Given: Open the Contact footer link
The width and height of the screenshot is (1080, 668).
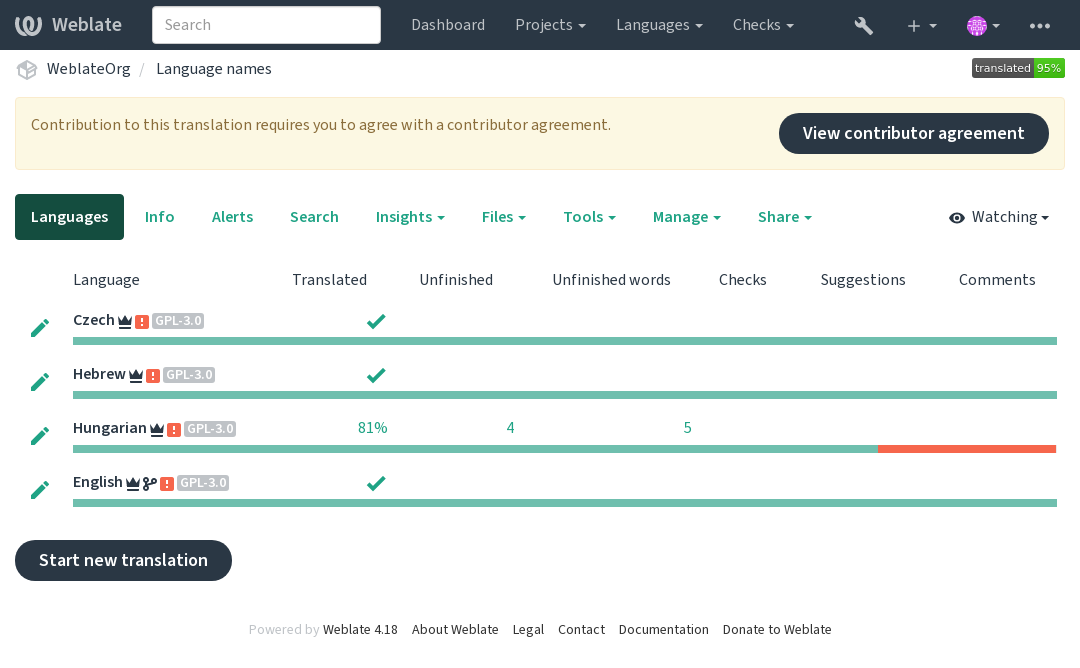Looking at the screenshot, I should pos(581,629).
